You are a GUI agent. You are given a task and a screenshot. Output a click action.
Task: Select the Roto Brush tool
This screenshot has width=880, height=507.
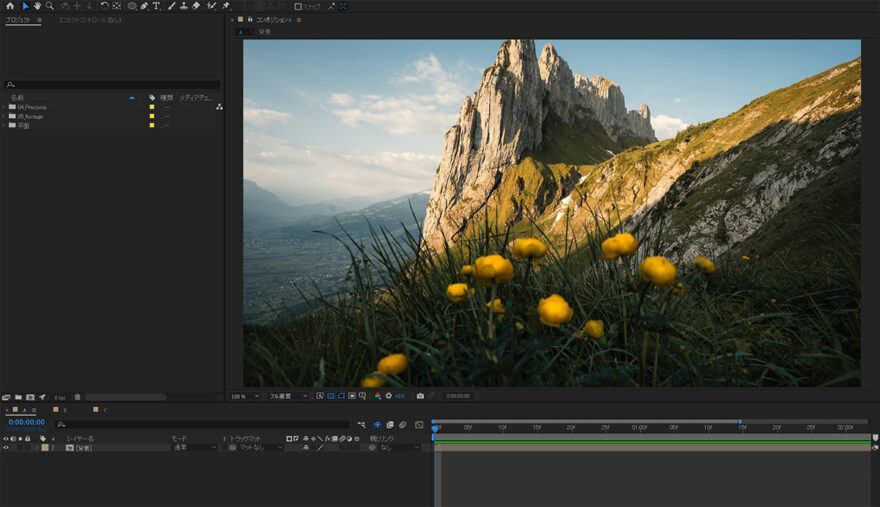pyautogui.click(x=212, y=6)
